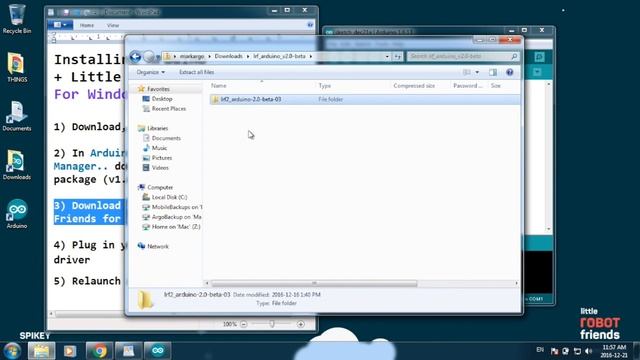Sort by Compressed size column
640x360 pixels.
(x=414, y=86)
